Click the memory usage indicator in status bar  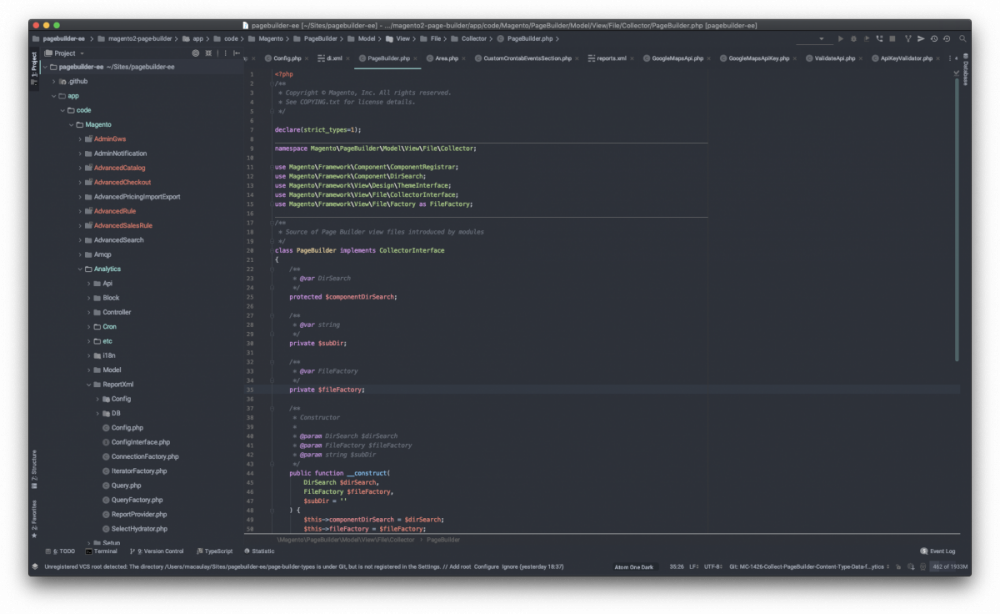coord(948,567)
